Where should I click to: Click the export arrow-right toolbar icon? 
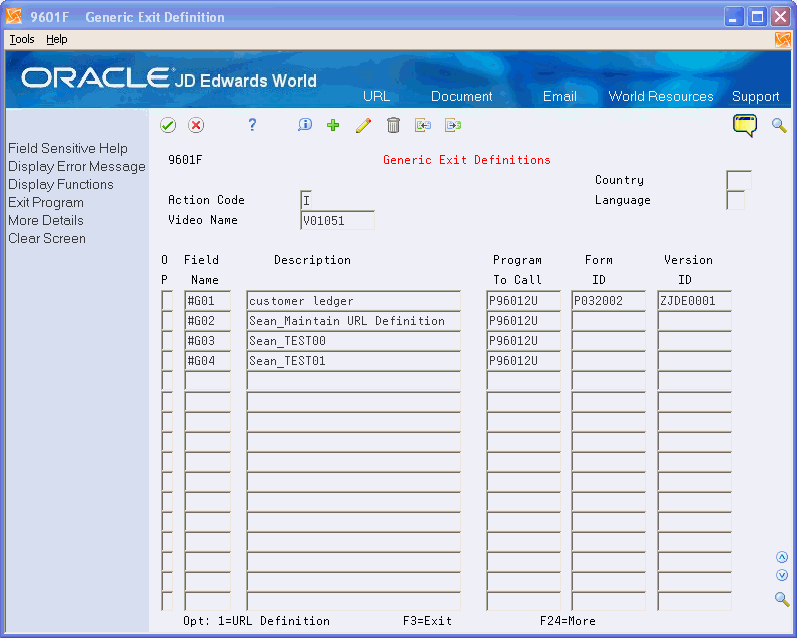click(452, 125)
